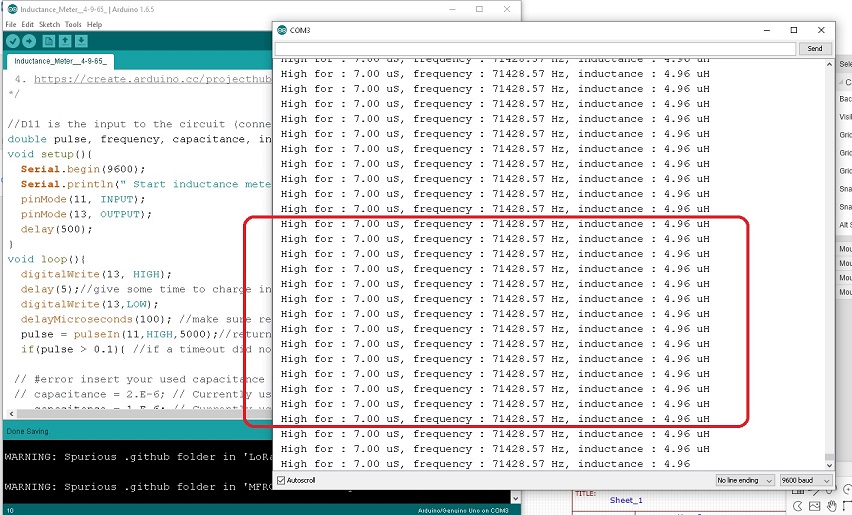This screenshot has width=852, height=515.
Task: Click the Verify checkmark icon in Arduino toolbar
Action: [x=13, y=41]
